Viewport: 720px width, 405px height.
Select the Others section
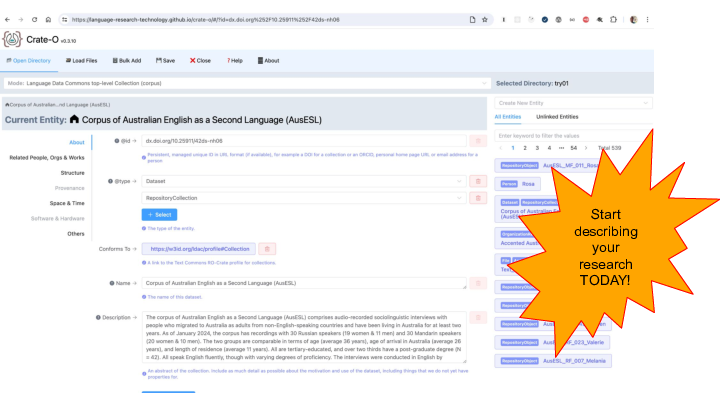76,234
